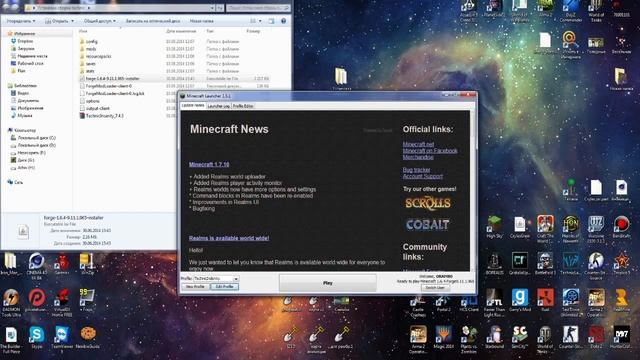This screenshot has width=640, height=360.
Task: Launch the DayZ Commander desktop icon
Action: point(571,11)
